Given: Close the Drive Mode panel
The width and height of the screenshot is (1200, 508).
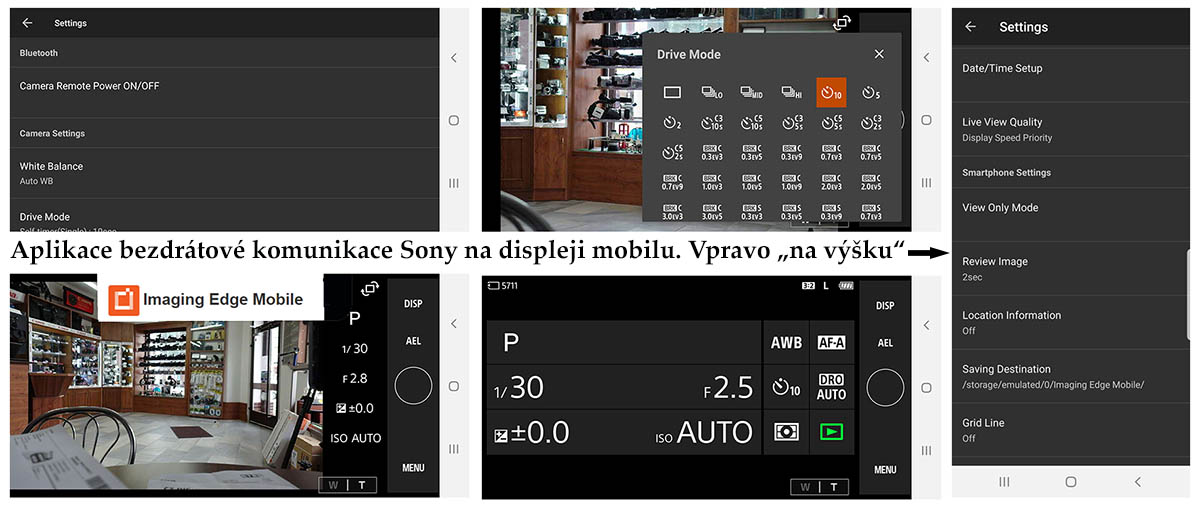Looking at the screenshot, I should coord(879,54).
